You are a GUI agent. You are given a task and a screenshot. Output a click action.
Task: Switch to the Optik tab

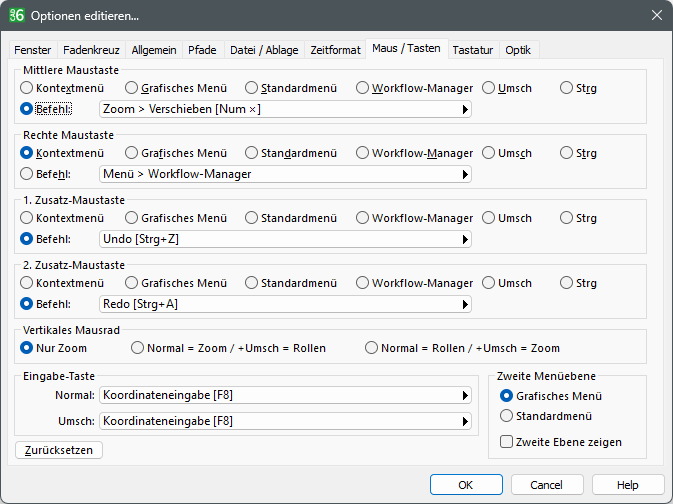[518, 50]
